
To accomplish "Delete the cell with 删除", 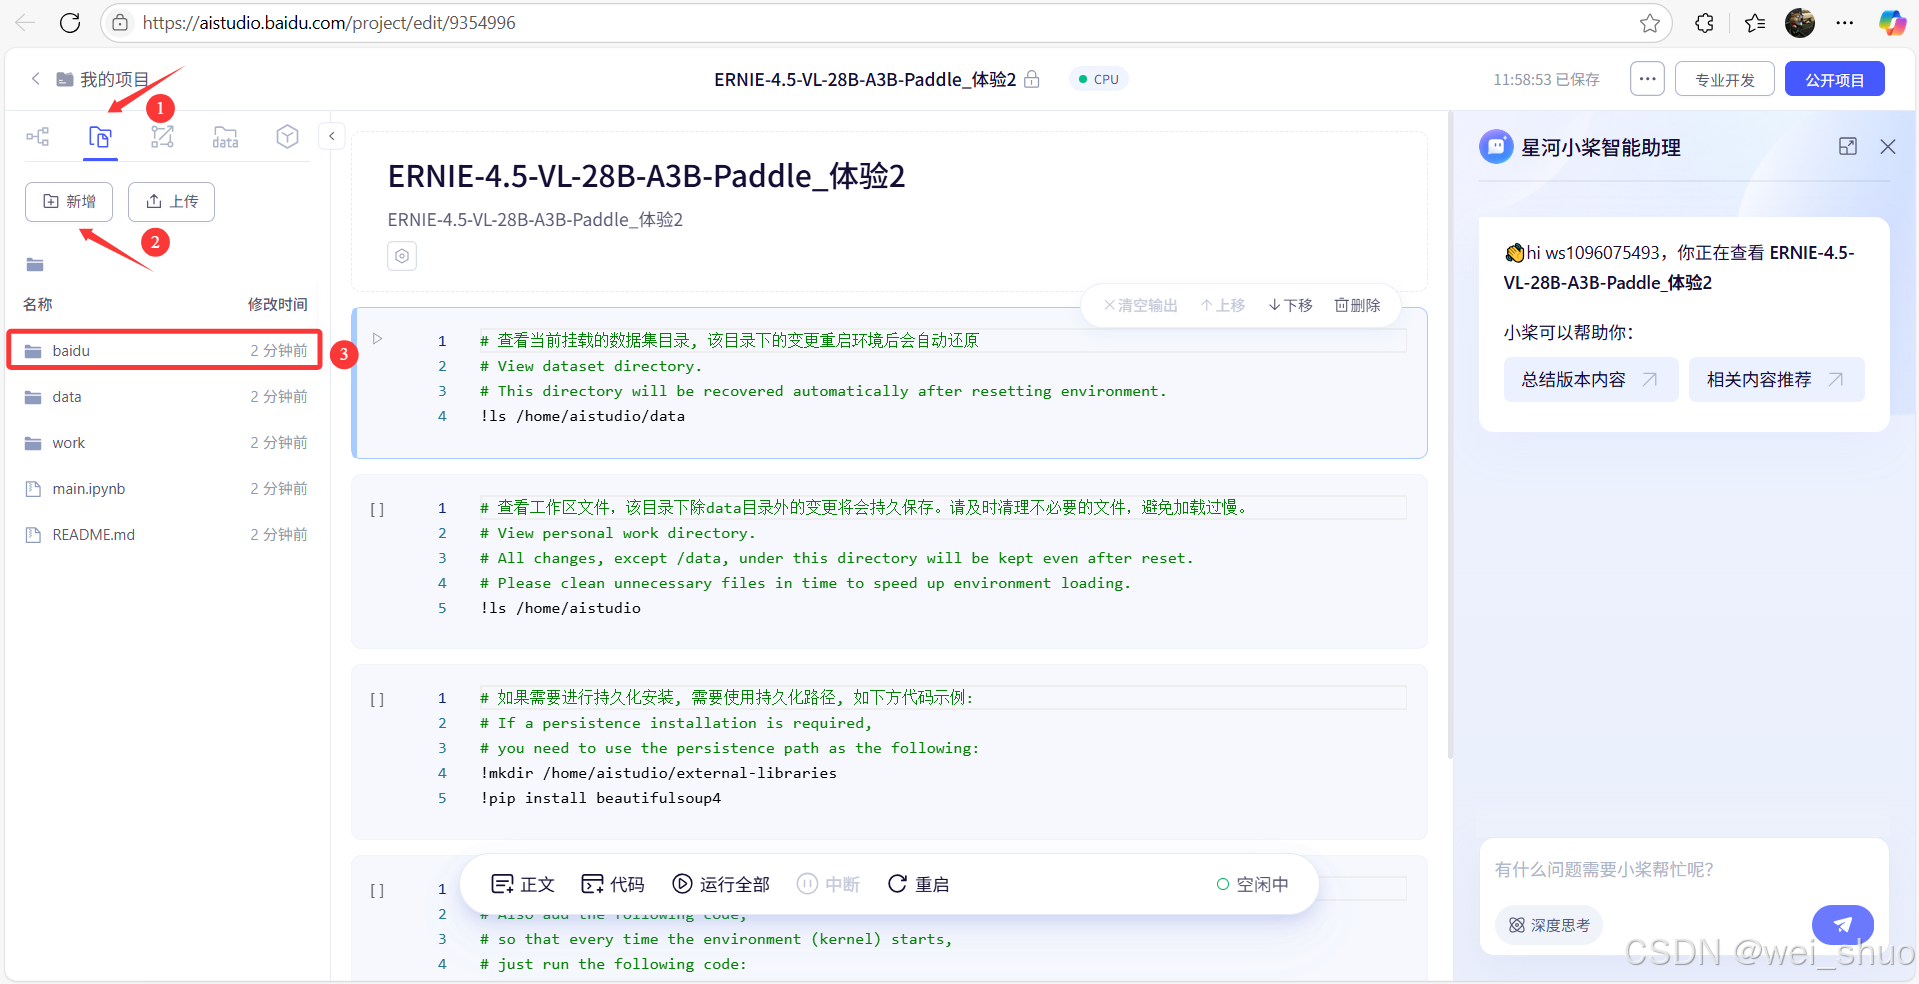I will pyautogui.click(x=1357, y=305).
